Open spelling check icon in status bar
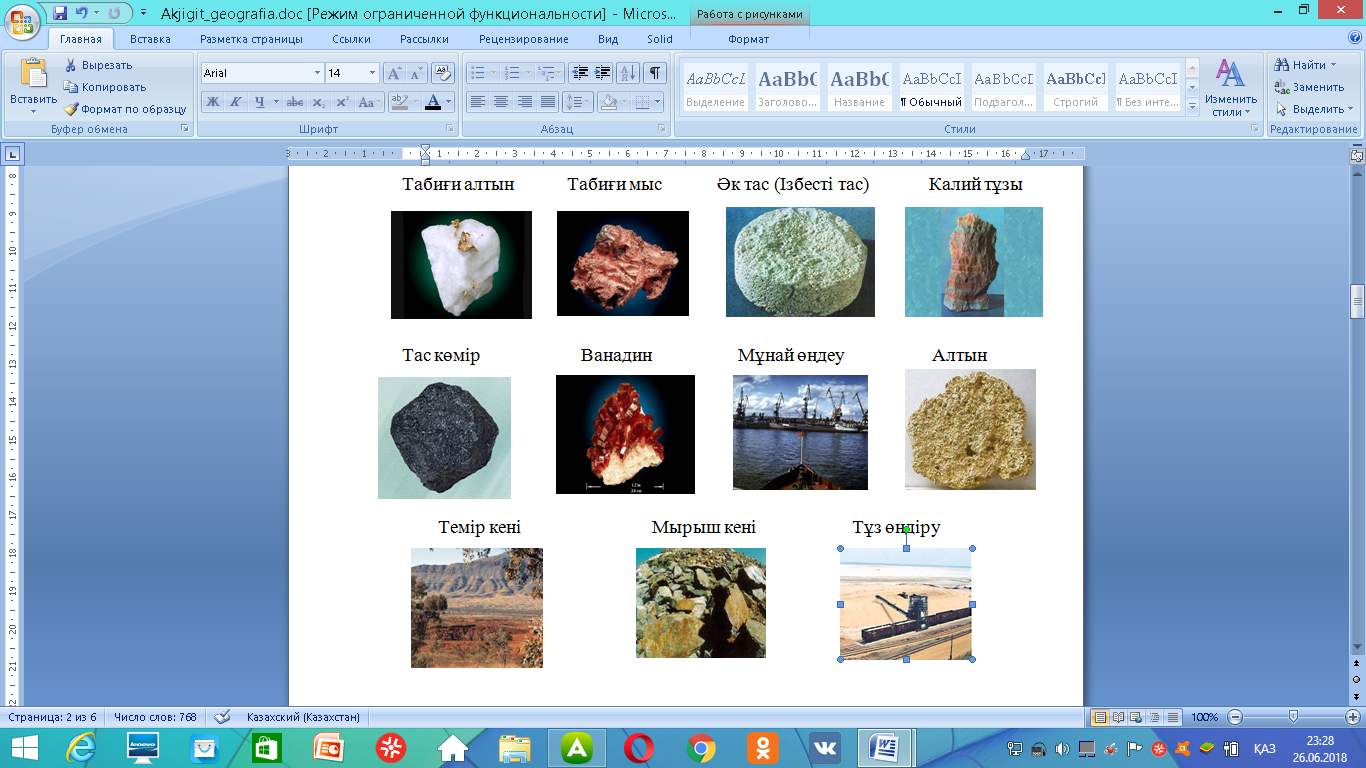Image resolution: width=1366 pixels, height=768 pixels. pos(222,717)
